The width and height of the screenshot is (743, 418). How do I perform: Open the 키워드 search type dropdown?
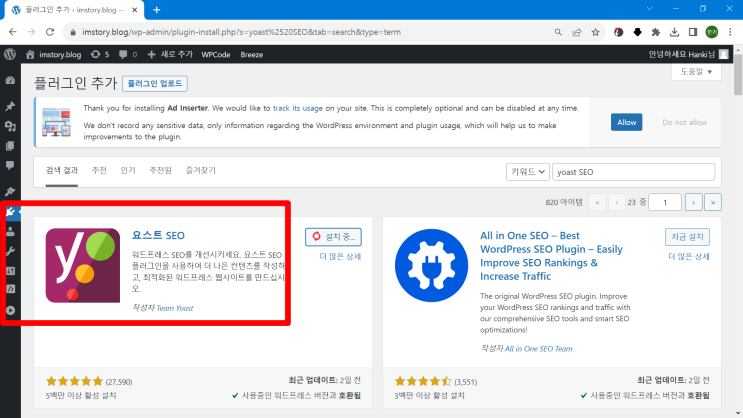pos(527,172)
